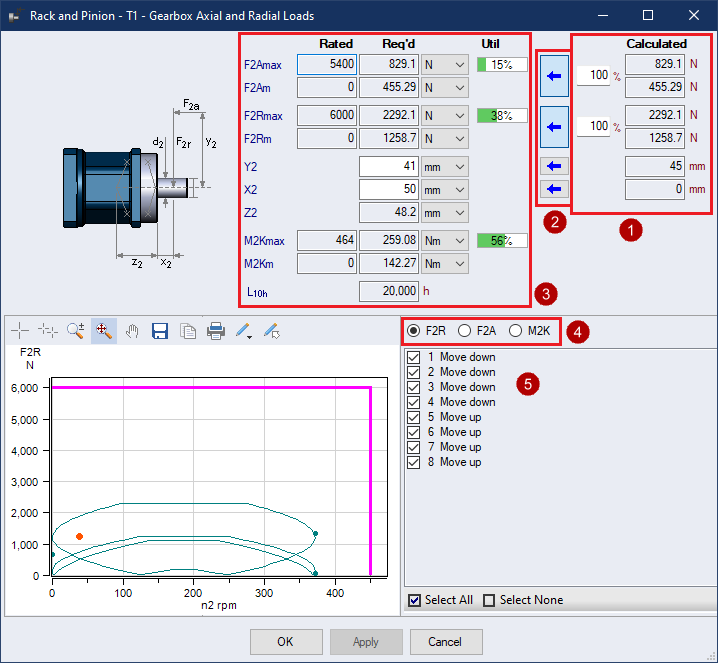
Task: Click blue arrow to transfer axial load values
Action: [x=554, y=76]
